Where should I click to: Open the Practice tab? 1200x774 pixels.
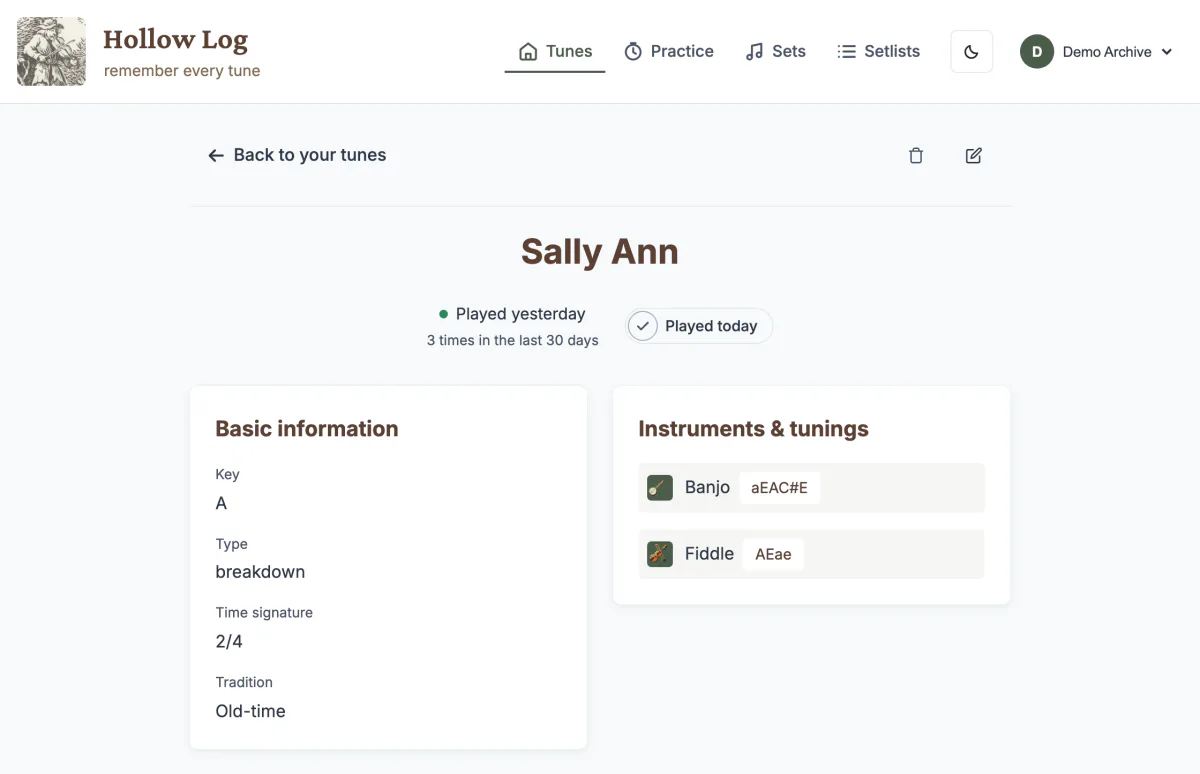click(669, 51)
